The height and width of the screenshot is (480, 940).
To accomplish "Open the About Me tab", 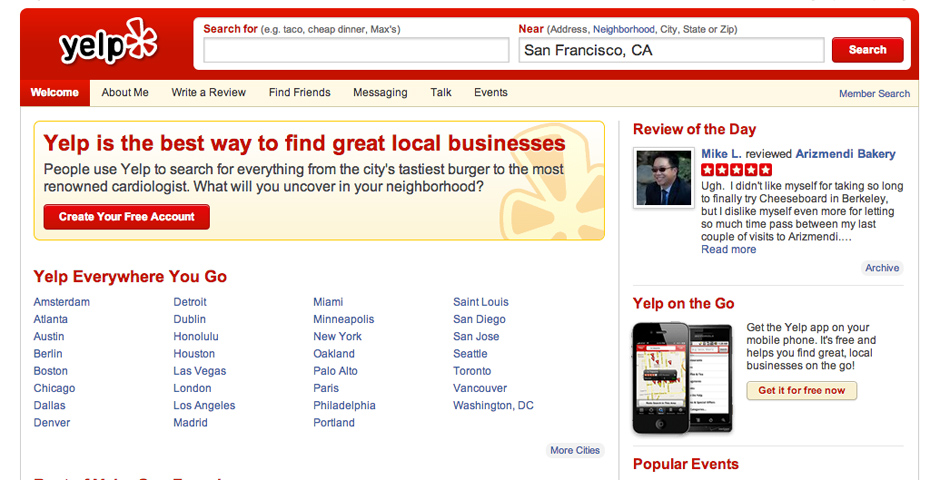I will tap(125, 92).
